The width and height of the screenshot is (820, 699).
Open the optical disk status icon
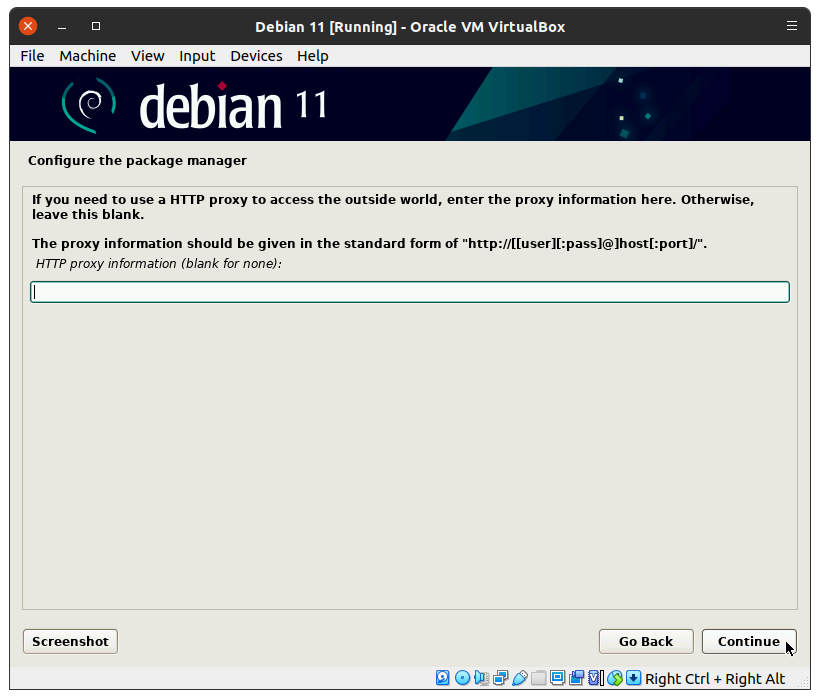click(x=462, y=678)
